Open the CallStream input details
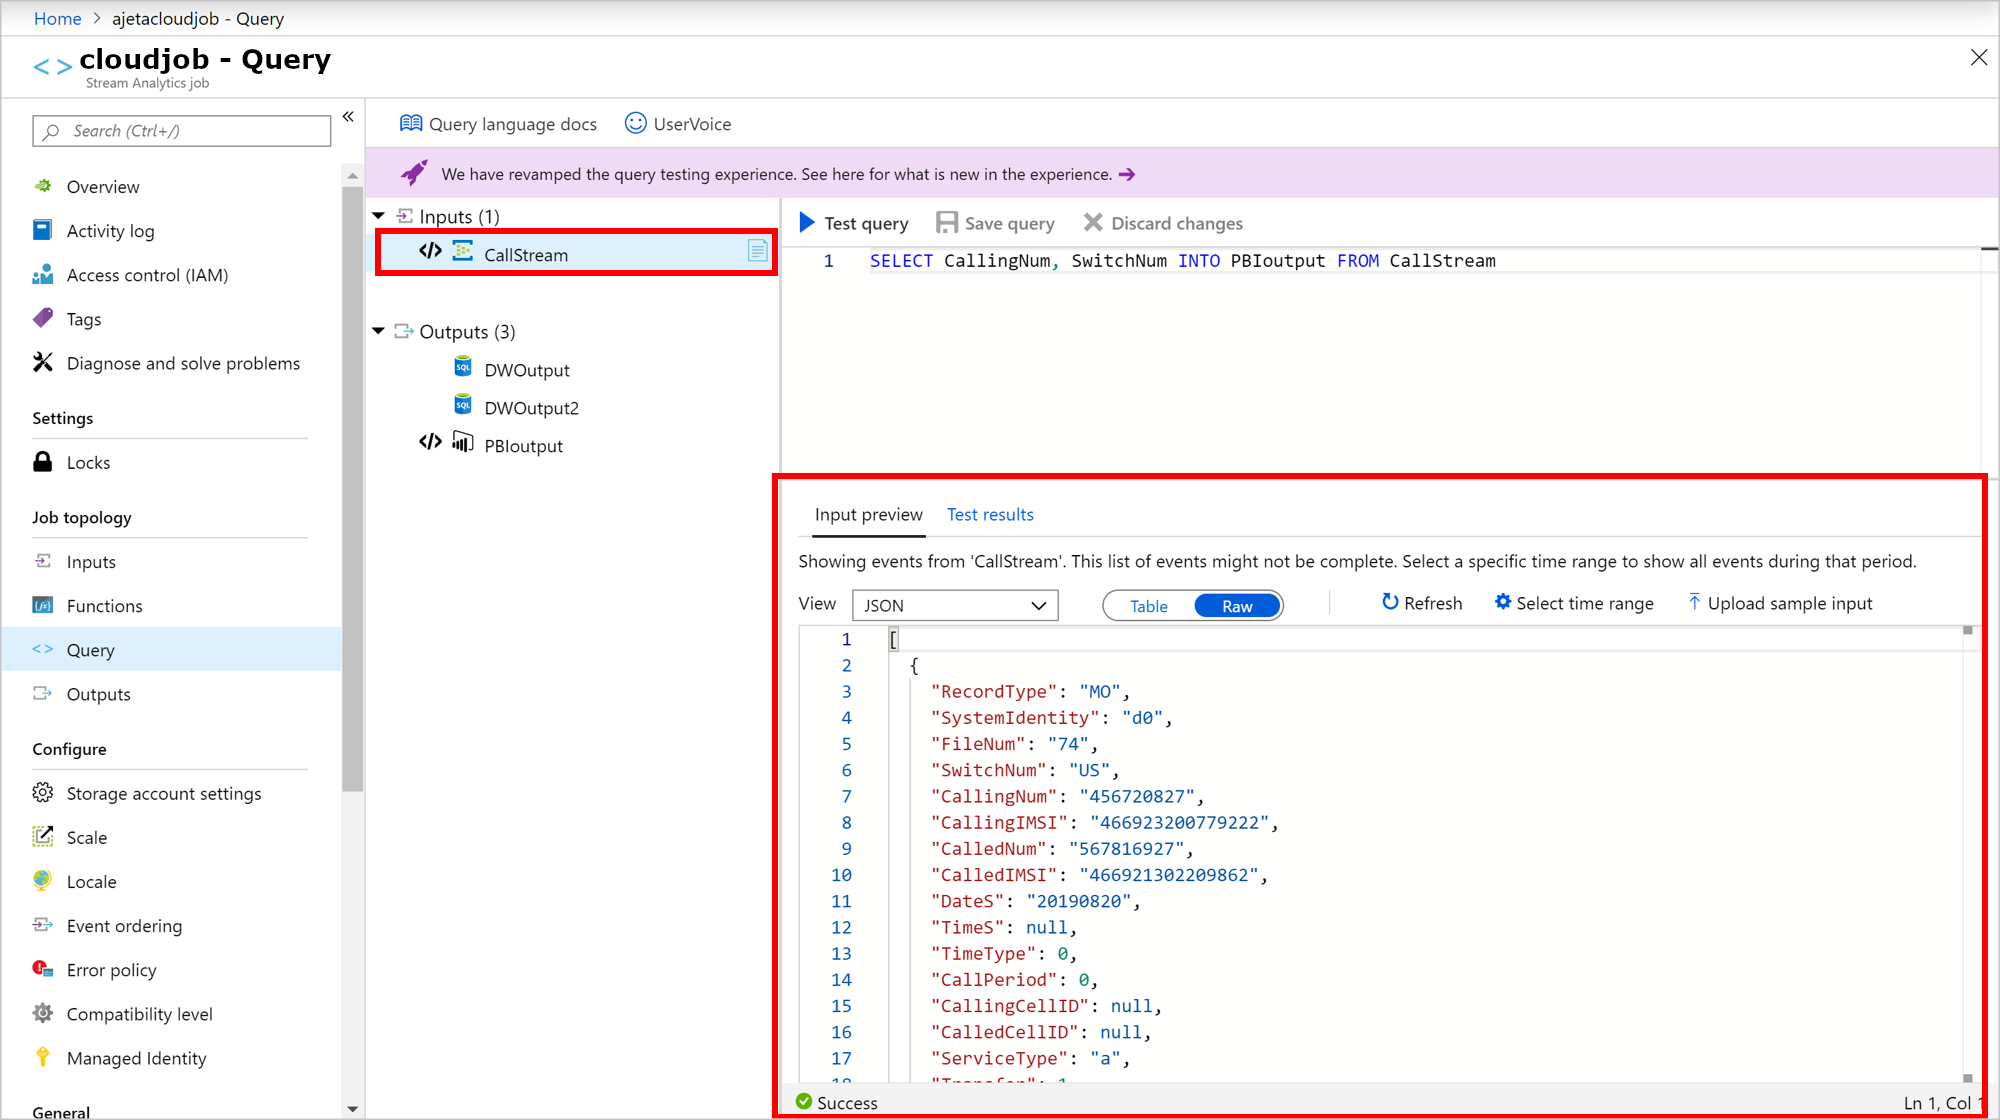This screenshot has width=2000, height=1120. 526,254
